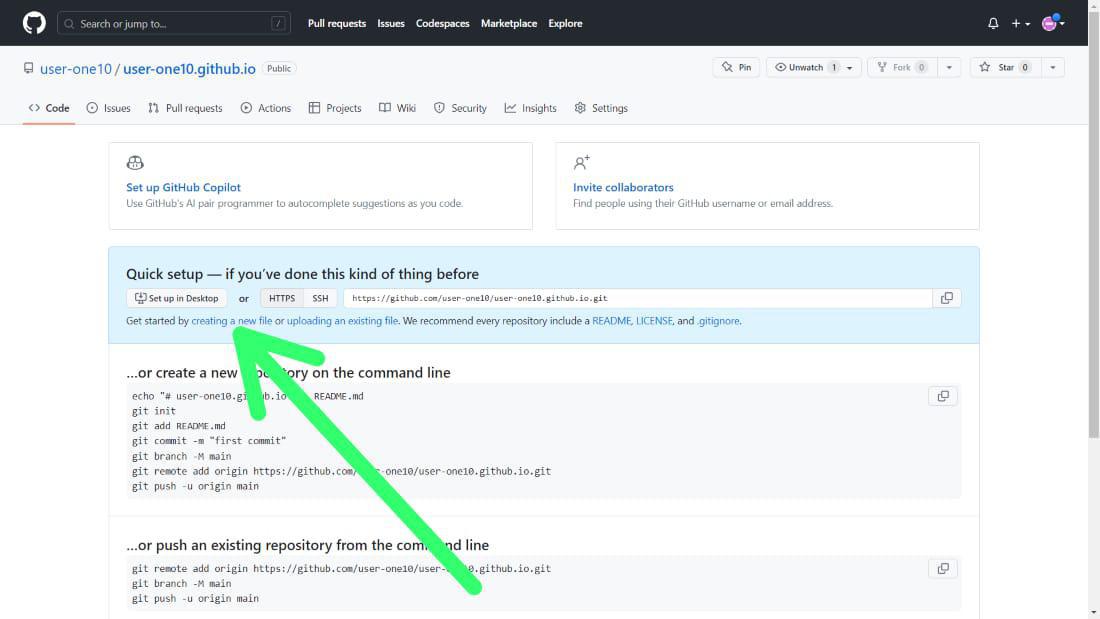Viewport: 1100px width, 619px height.
Task: Click the repository icon beside user-one10
Action: [x=28, y=68]
